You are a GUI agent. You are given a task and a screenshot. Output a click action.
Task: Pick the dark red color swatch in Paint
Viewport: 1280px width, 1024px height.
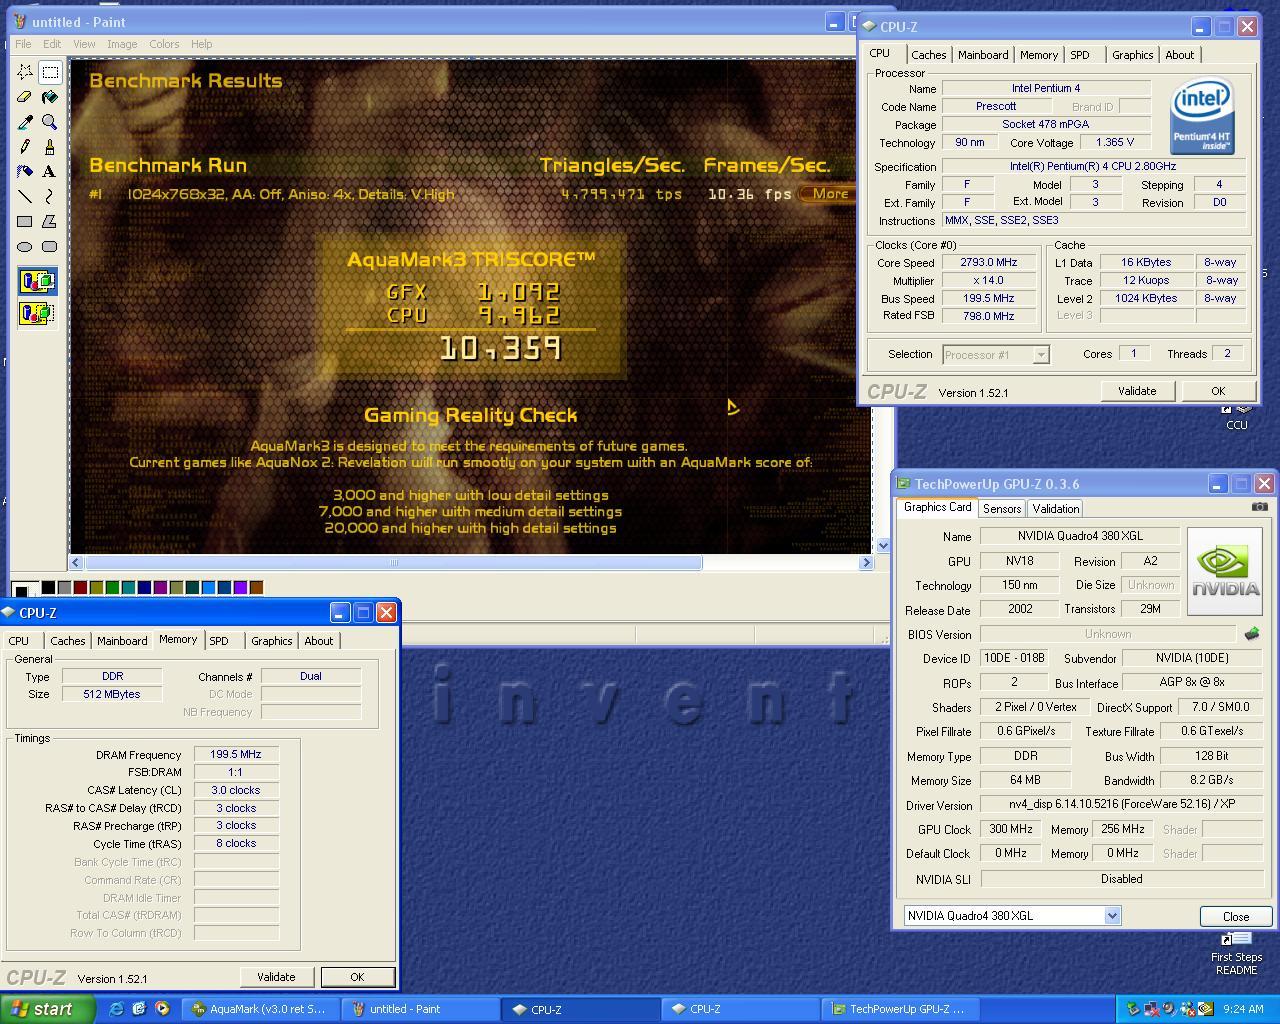[x=80, y=587]
